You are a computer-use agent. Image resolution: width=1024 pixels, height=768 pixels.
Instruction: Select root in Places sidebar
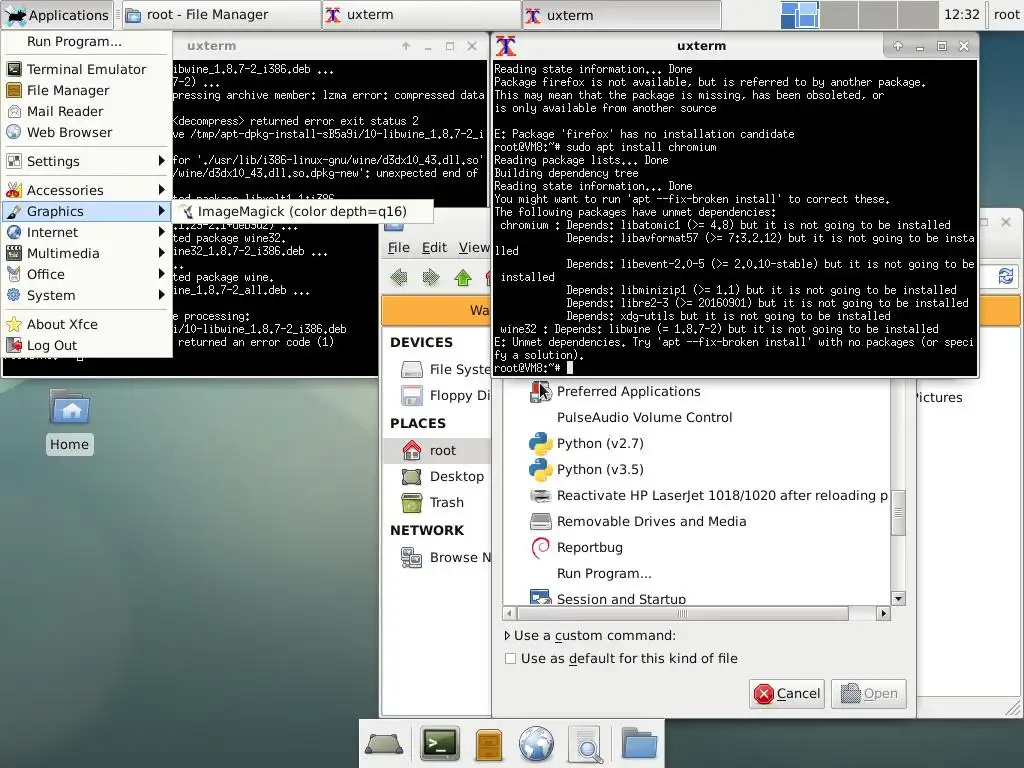[436, 450]
